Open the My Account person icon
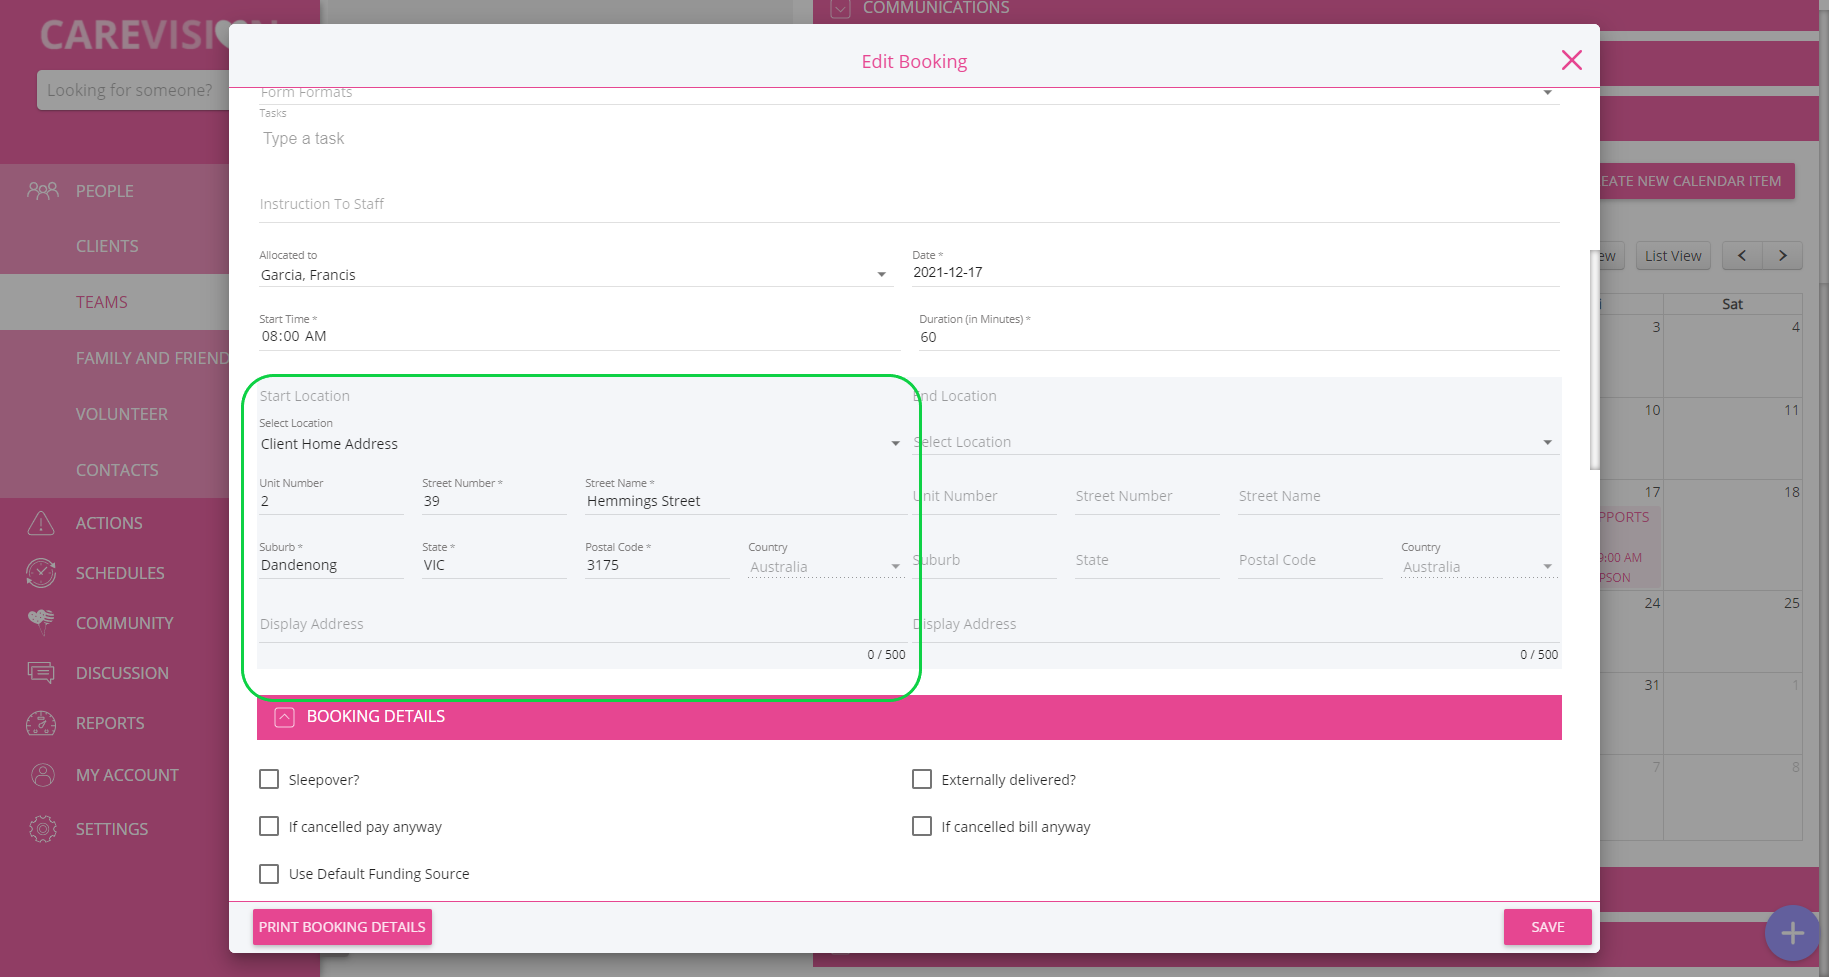This screenshot has height=977, width=1829. pos(42,774)
